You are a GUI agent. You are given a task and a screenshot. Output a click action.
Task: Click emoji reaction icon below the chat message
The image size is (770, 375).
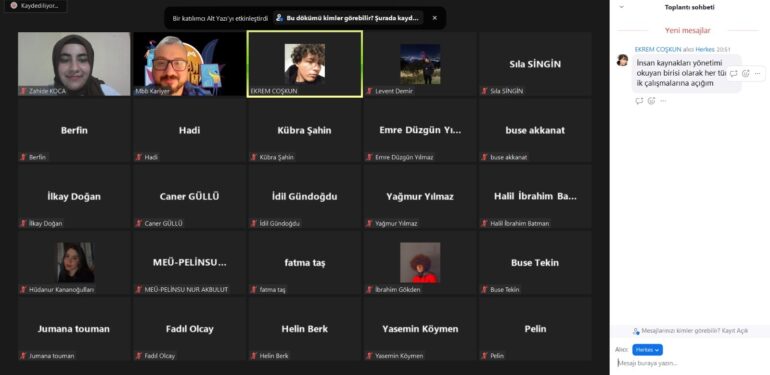tap(651, 101)
